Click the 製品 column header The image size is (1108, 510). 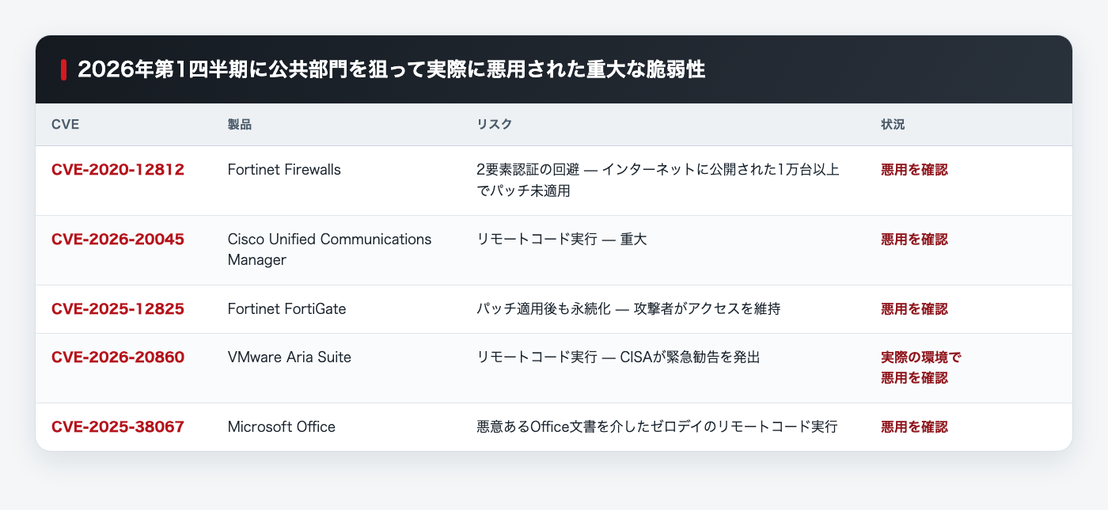point(240,125)
